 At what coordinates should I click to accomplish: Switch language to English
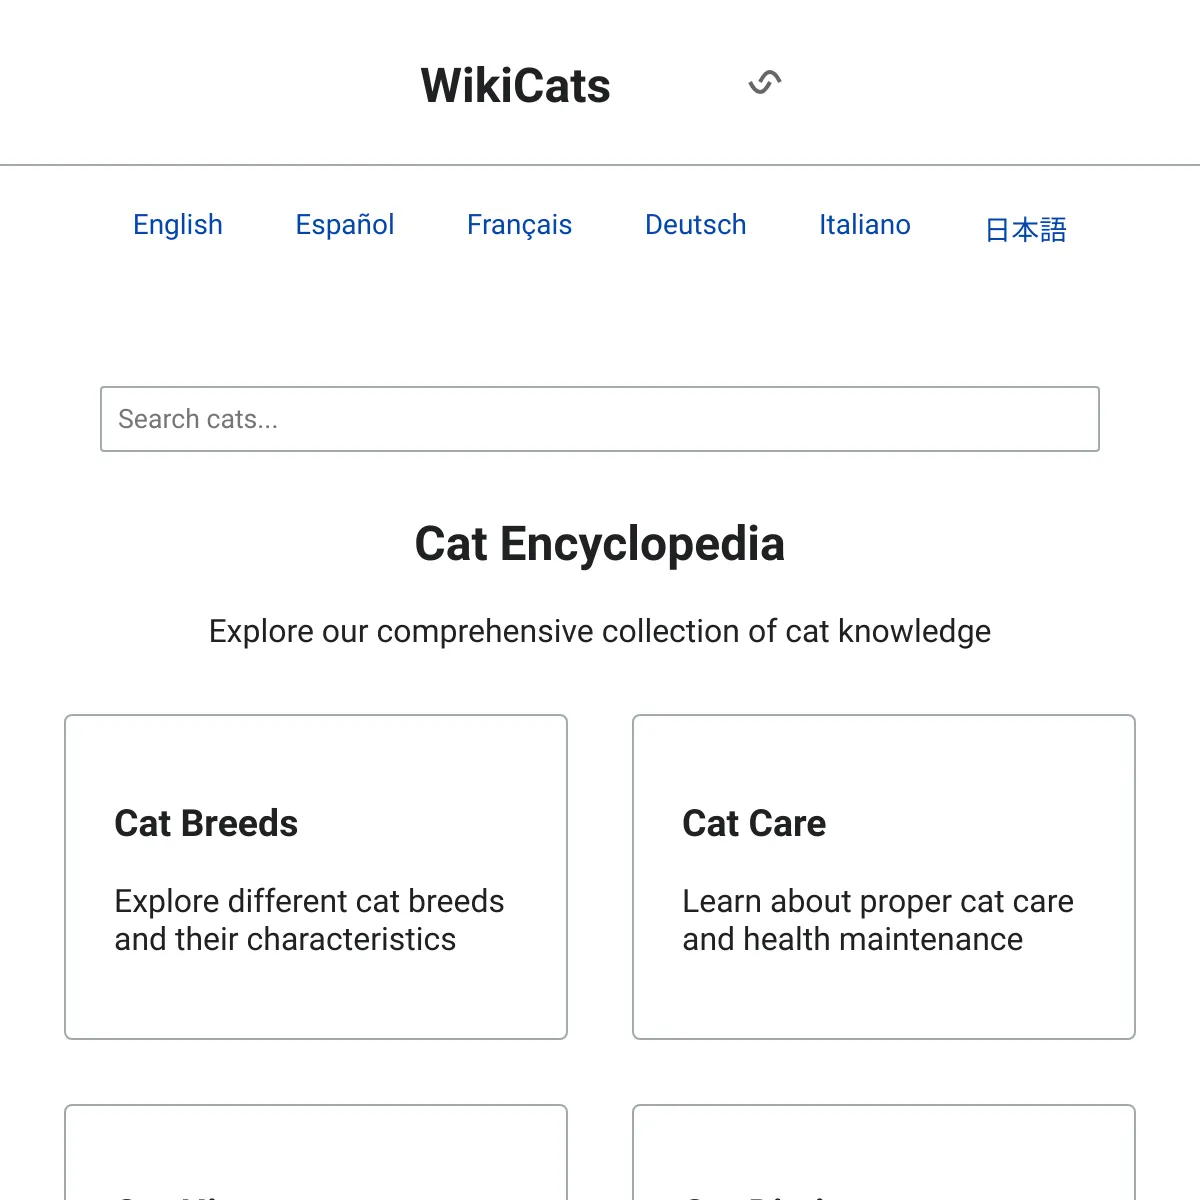(178, 225)
